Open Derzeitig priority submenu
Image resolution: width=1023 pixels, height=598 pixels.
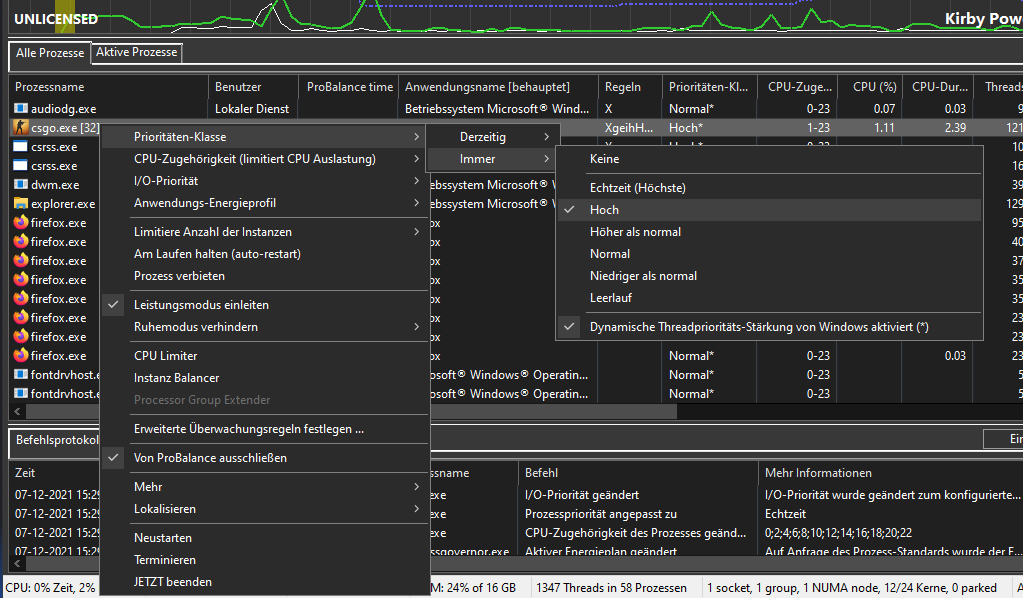(x=493, y=136)
